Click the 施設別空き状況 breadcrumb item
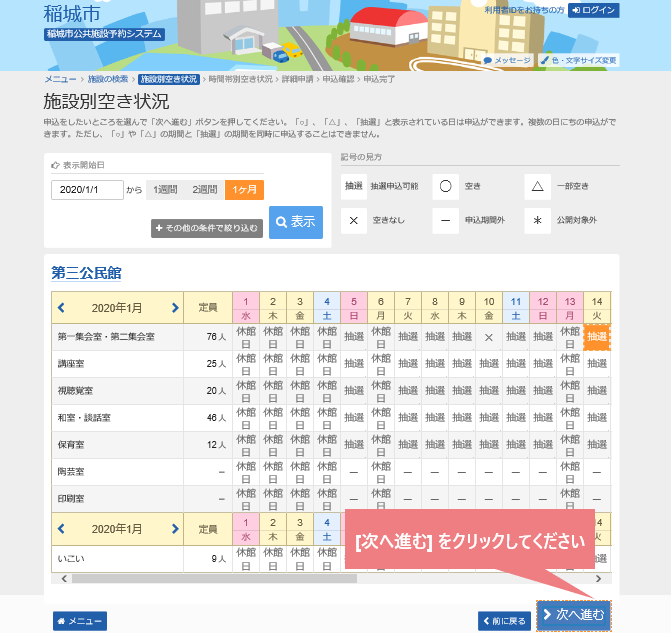Viewport: 671px width, 633px height. pos(169,79)
